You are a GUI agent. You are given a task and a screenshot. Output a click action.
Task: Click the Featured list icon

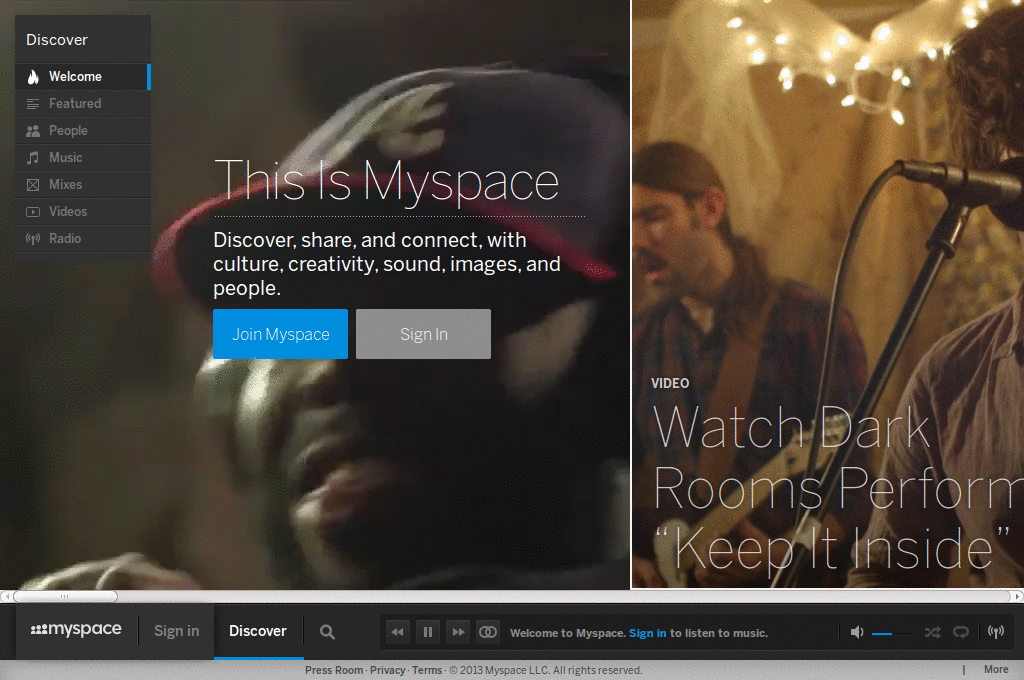(33, 104)
